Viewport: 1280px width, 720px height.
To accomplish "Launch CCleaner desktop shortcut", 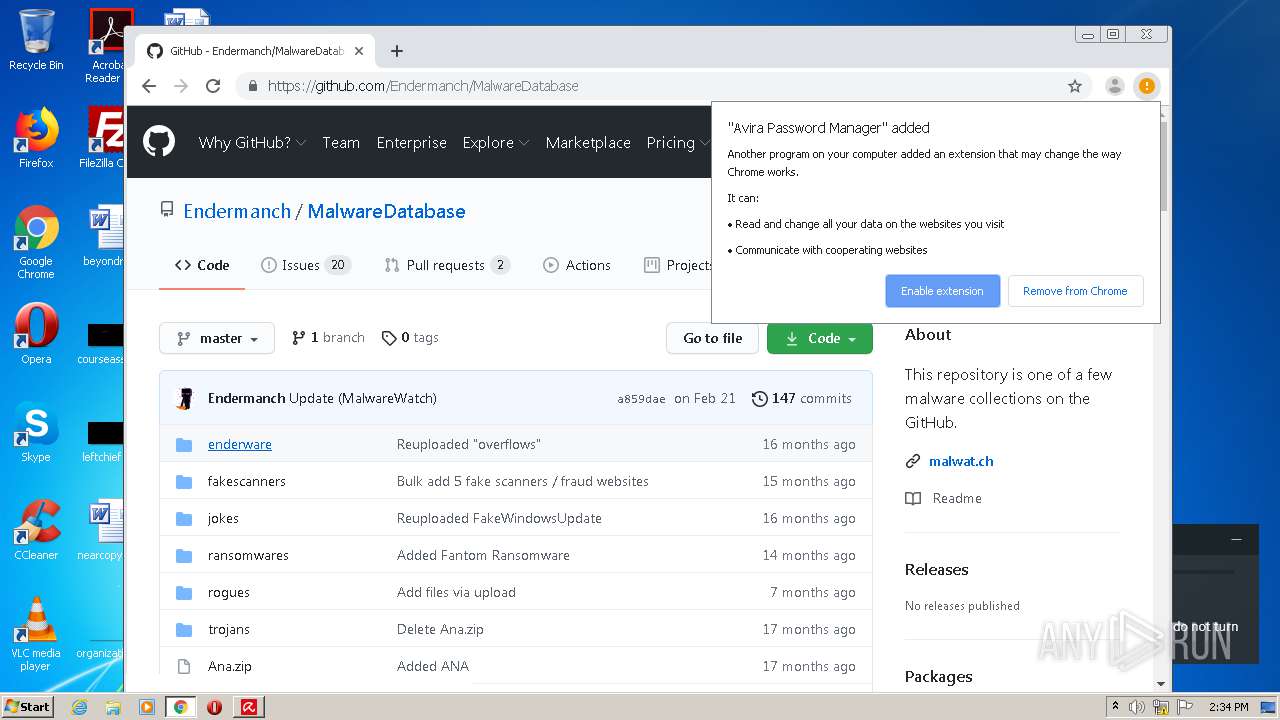I will (36, 530).
